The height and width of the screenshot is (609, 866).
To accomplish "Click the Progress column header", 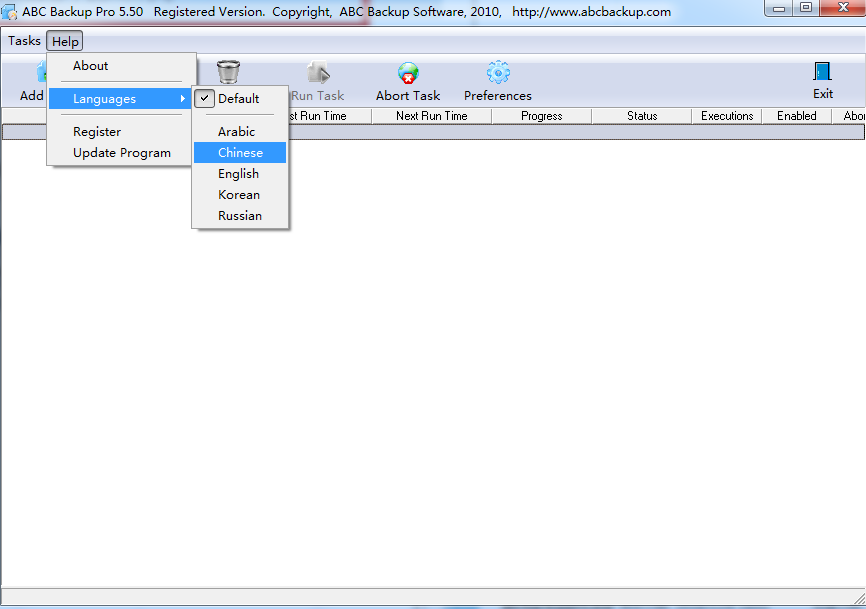I will point(542,116).
